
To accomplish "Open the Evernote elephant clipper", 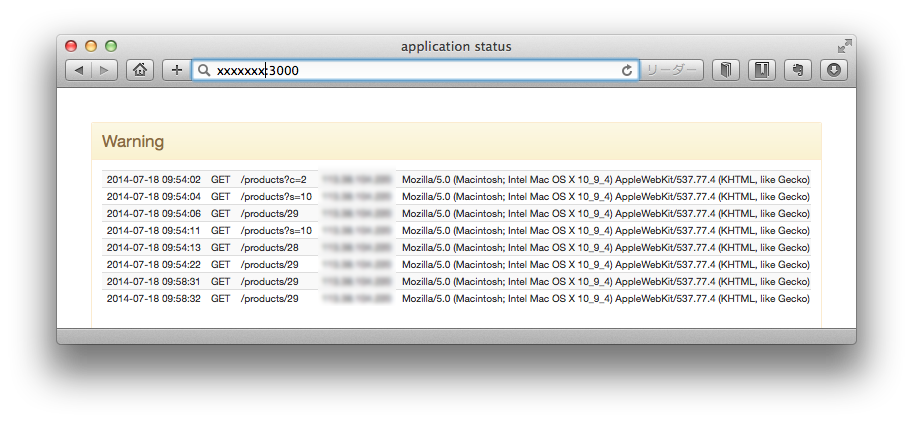I will coord(798,70).
